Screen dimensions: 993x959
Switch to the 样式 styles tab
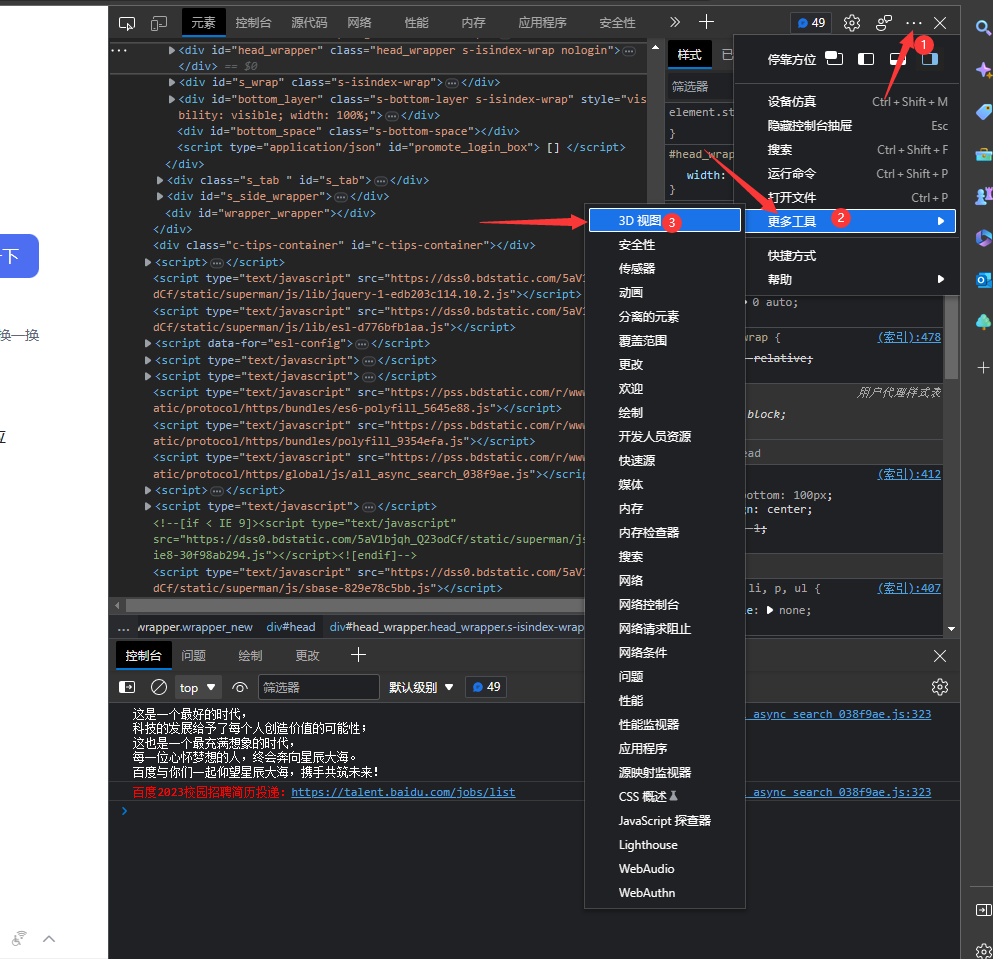(x=690, y=55)
